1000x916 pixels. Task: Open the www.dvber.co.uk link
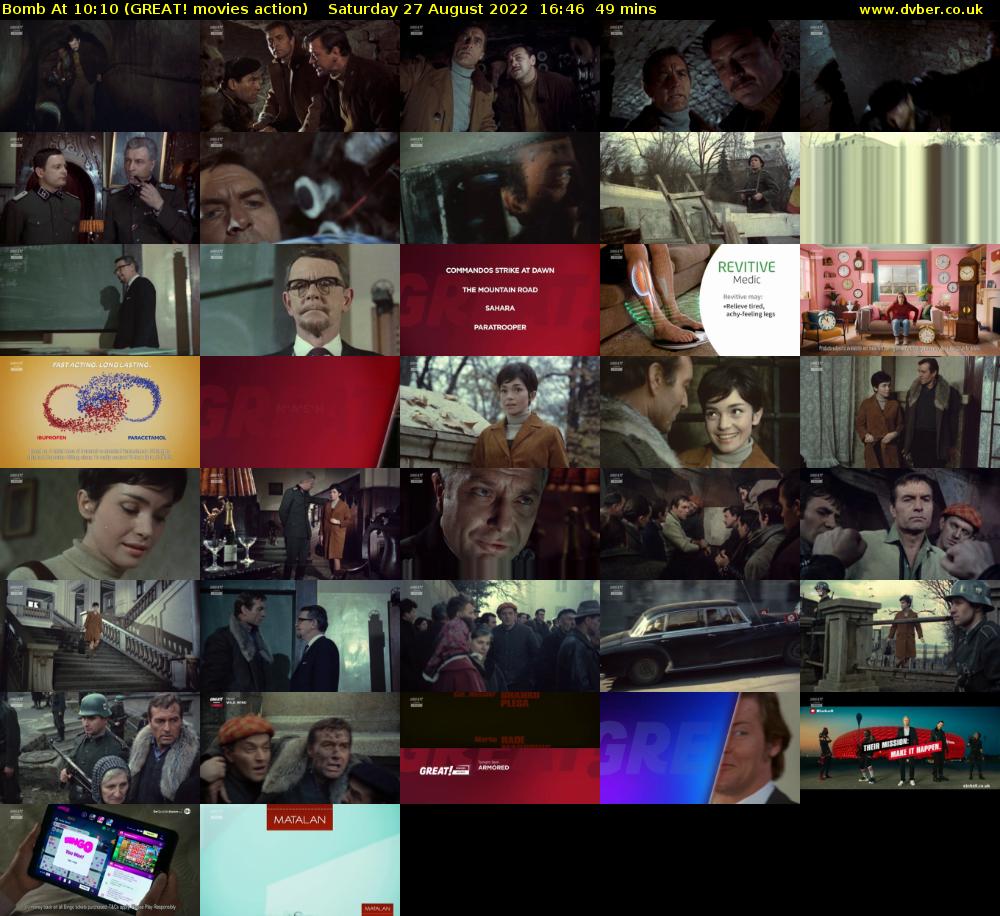click(920, 10)
